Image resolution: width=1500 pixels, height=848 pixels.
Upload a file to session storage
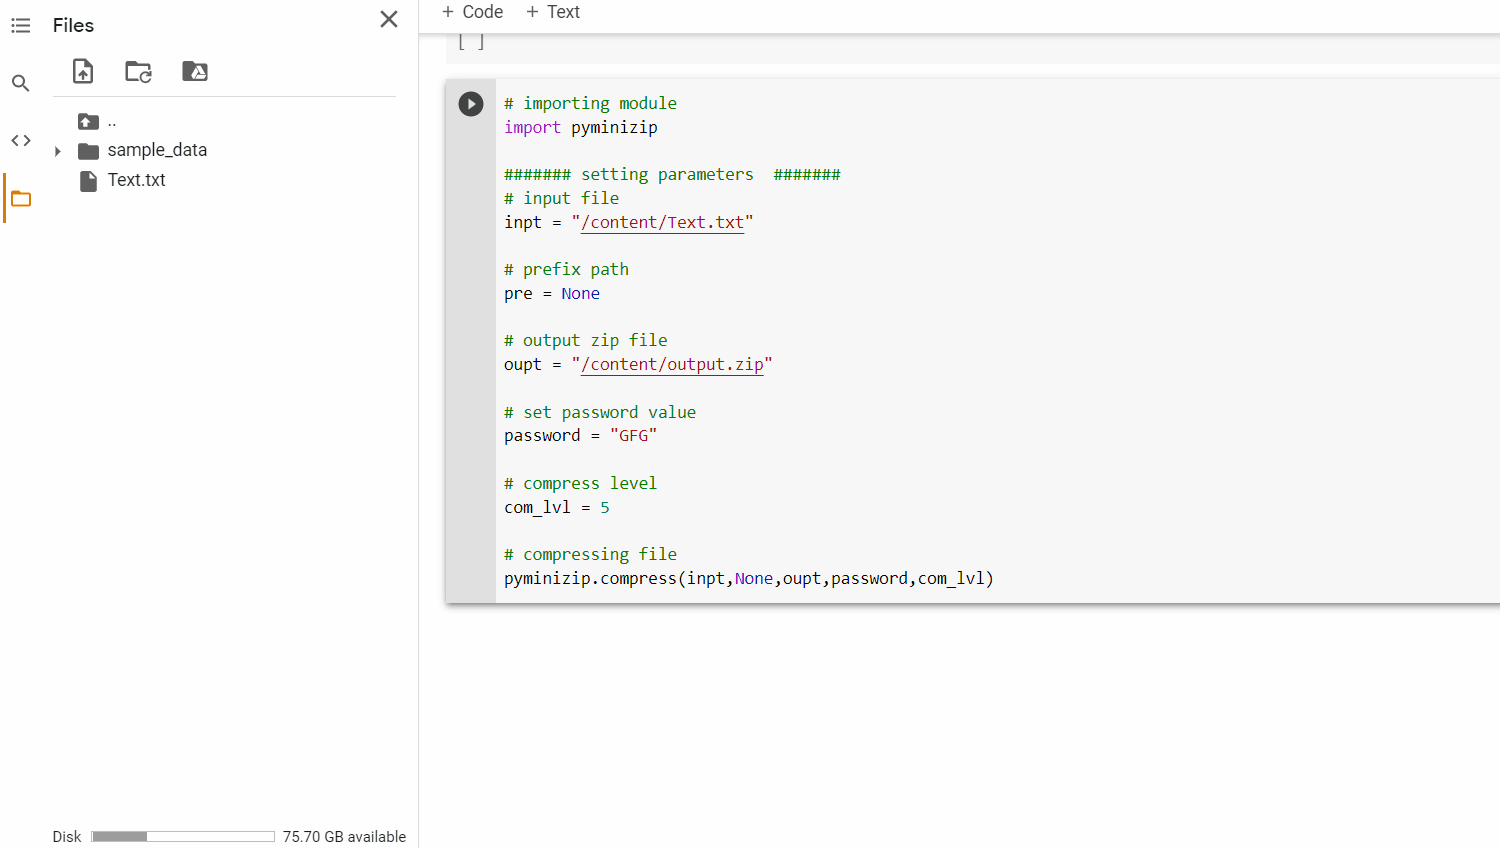click(x=82, y=71)
